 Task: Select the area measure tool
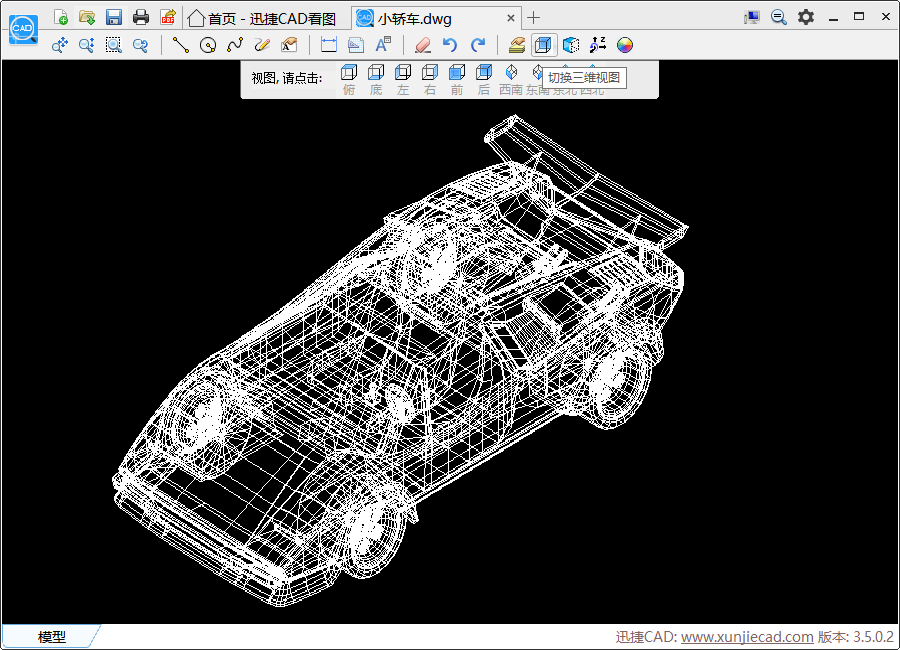click(356, 45)
